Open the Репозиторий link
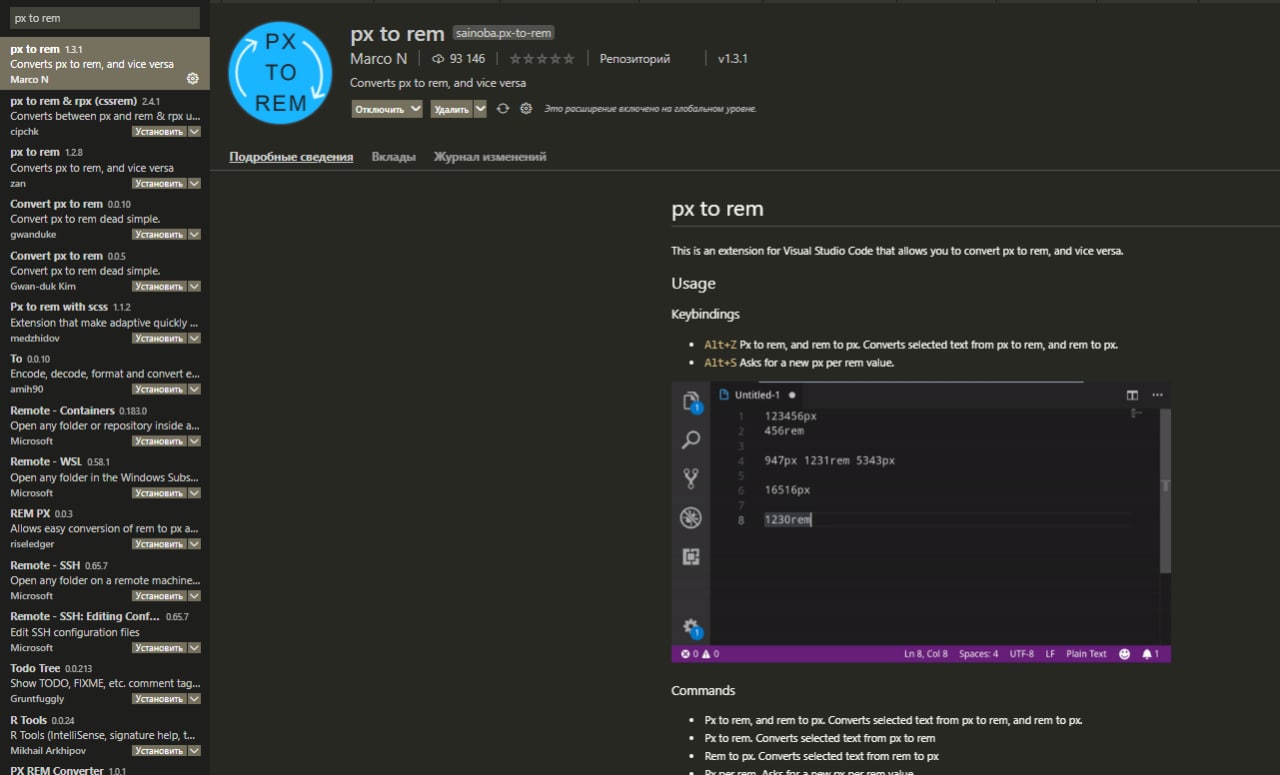 pos(635,59)
